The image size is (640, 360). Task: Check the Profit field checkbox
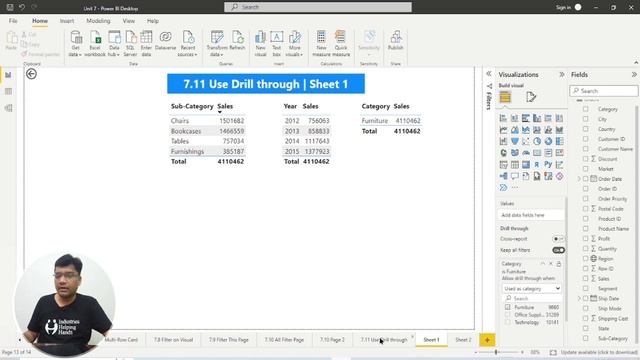586,238
